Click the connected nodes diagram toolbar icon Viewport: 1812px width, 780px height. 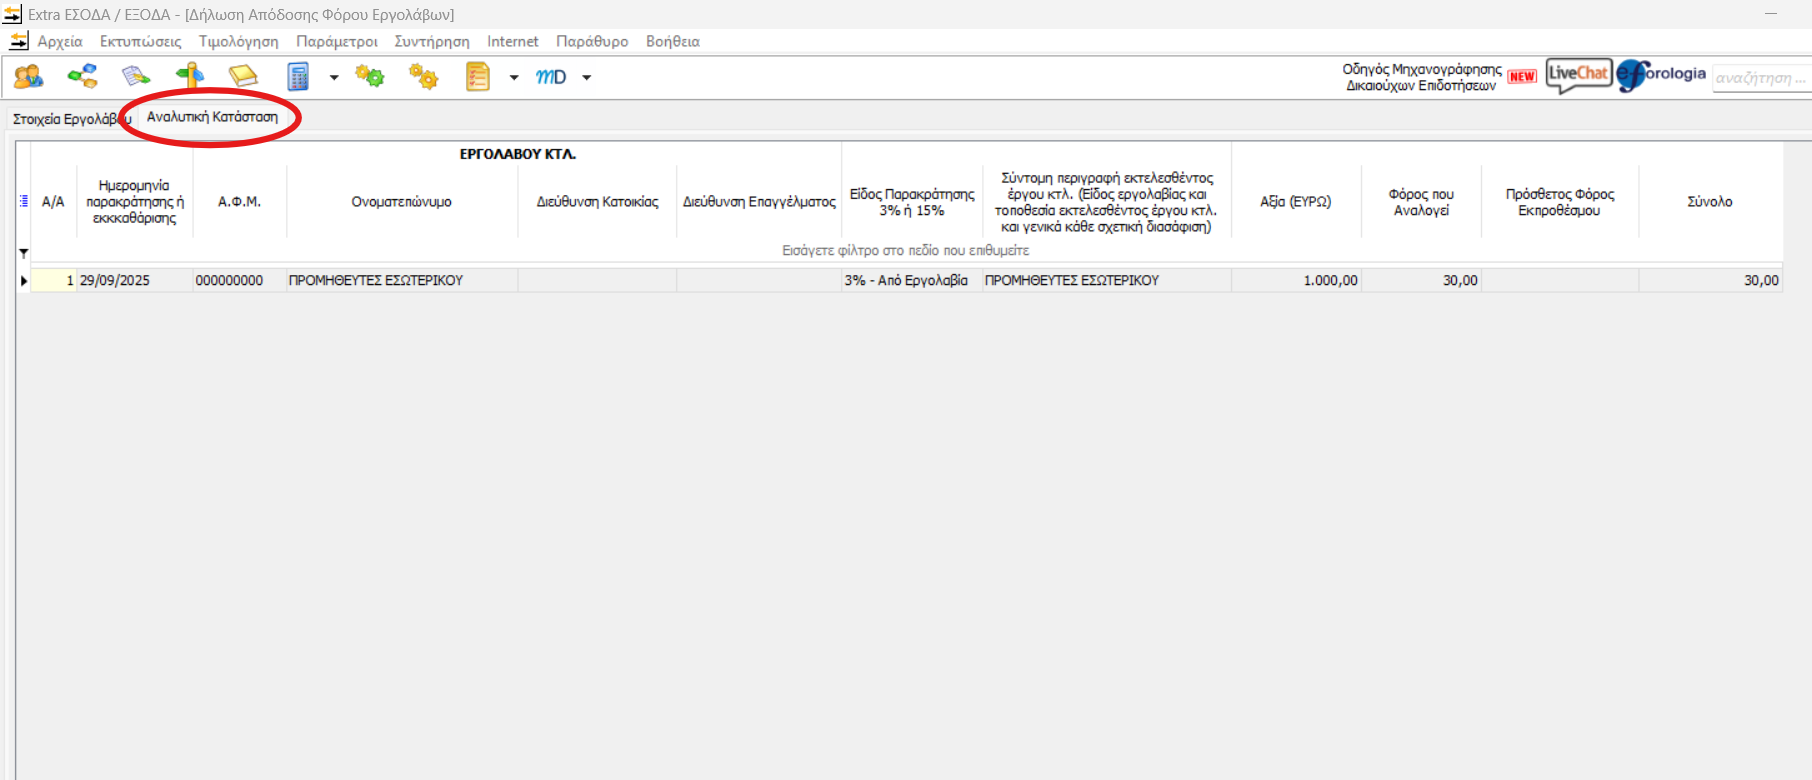click(82, 77)
